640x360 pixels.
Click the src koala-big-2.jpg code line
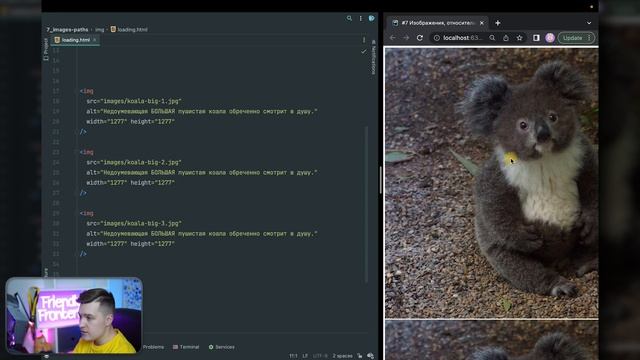pyautogui.click(x=134, y=162)
